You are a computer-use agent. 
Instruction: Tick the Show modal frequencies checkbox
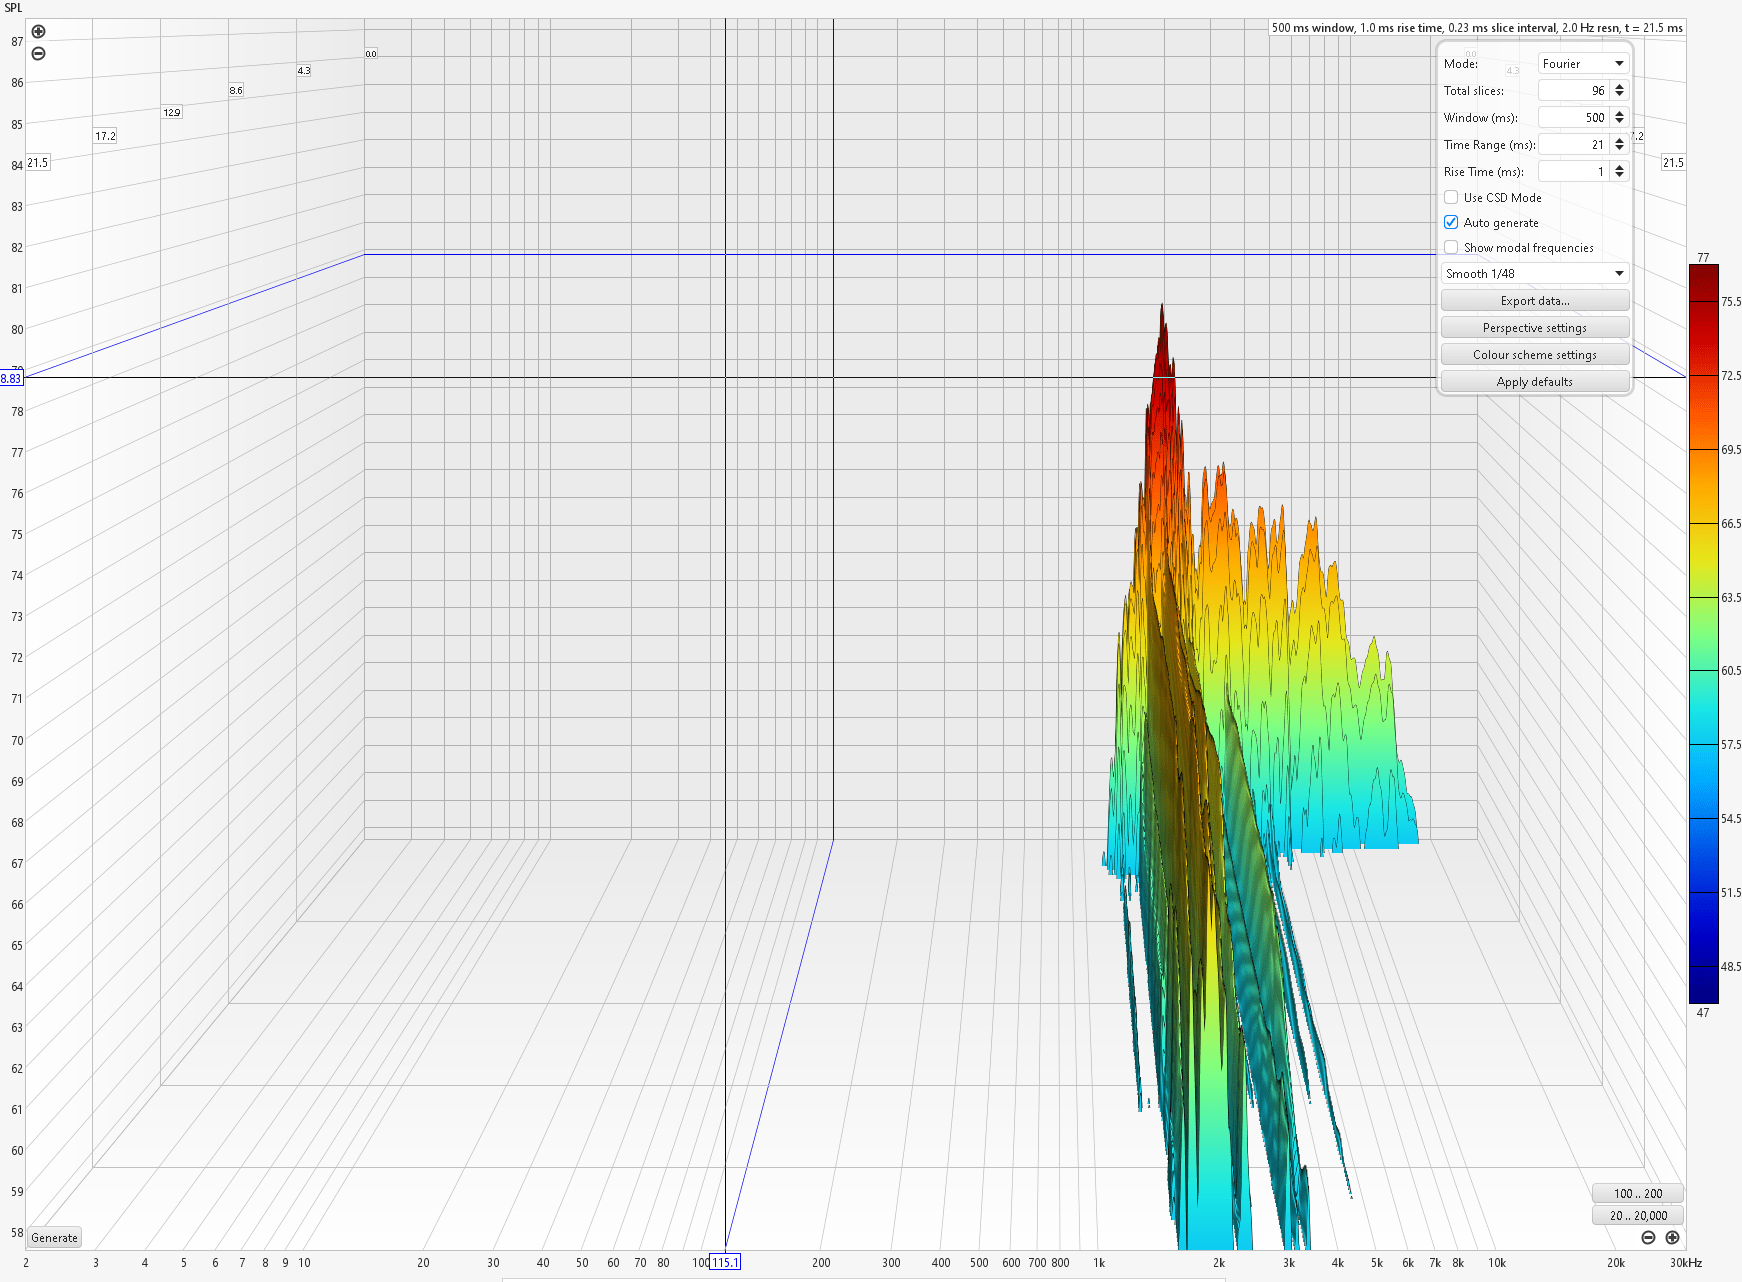pyautogui.click(x=1451, y=248)
